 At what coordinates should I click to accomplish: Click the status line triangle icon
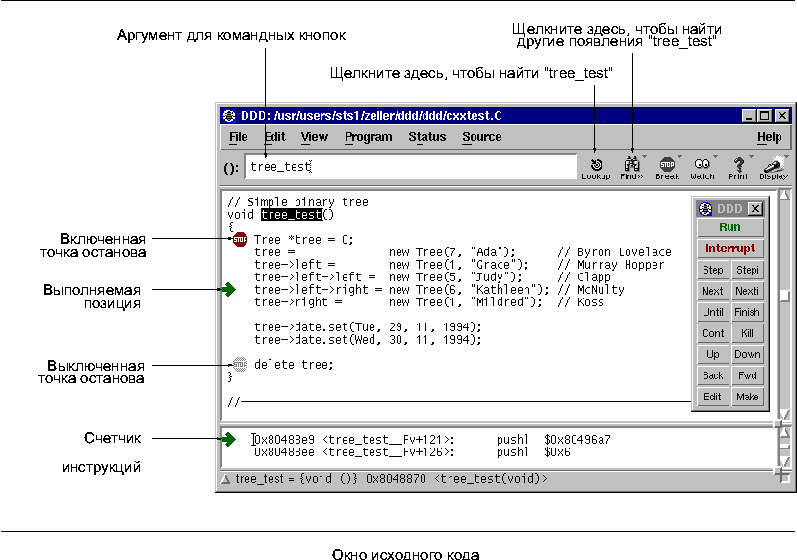pos(225,479)
